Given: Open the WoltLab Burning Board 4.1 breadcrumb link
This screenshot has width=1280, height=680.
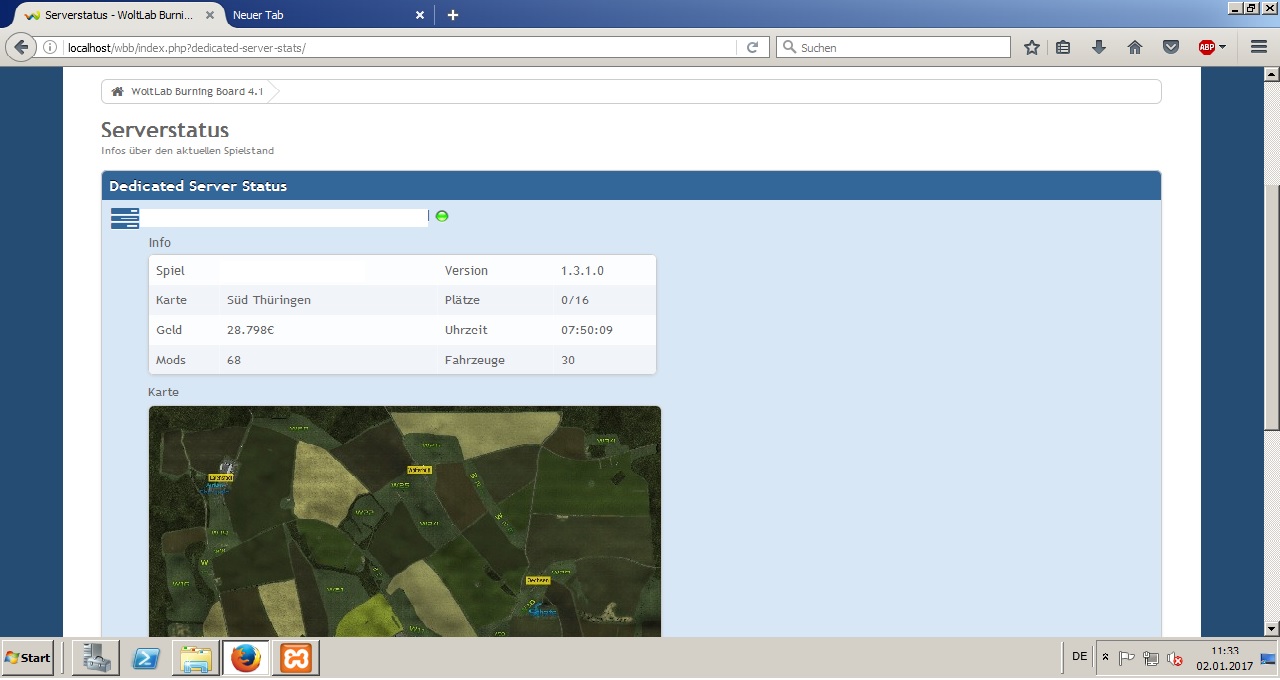Looking at the screenshot, I should pyautogui.click(x=197, y=92).
